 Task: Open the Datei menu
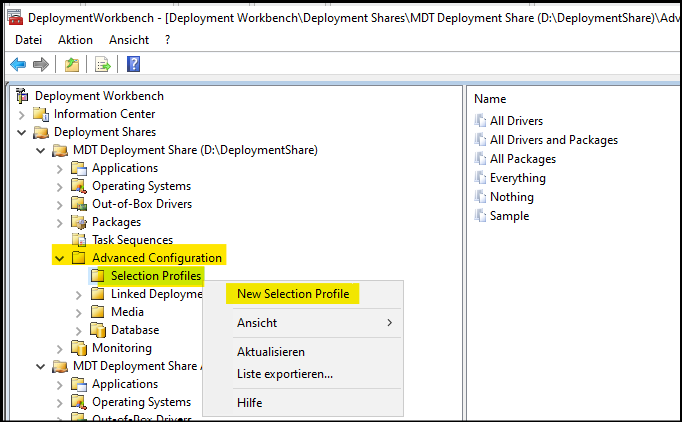pos(28,40)
